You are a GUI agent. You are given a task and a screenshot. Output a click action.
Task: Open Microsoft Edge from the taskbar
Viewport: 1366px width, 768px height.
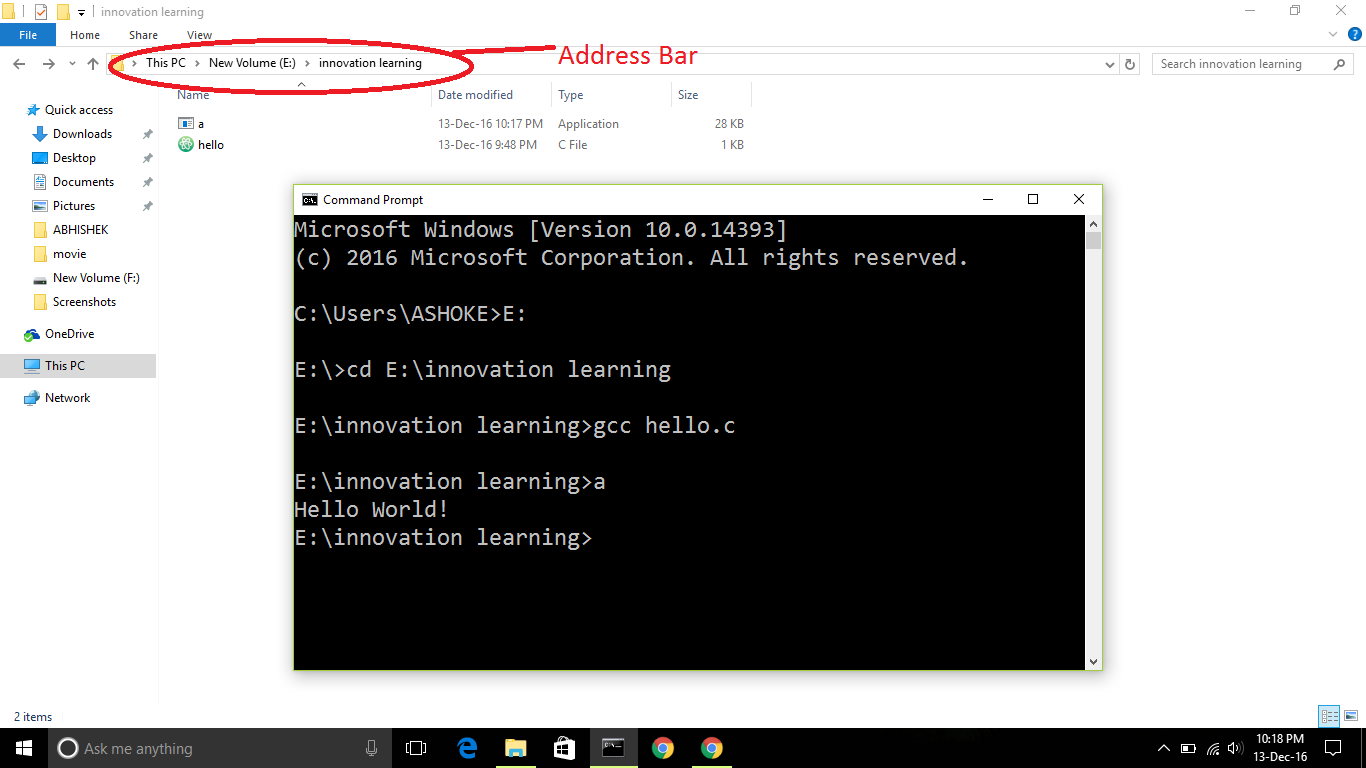[466, 747]
